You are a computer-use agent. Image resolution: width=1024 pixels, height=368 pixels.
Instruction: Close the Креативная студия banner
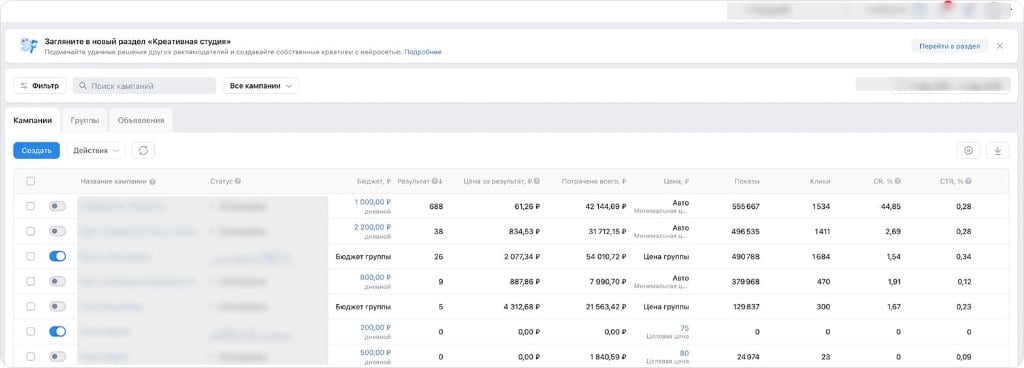click(1000, 46)
